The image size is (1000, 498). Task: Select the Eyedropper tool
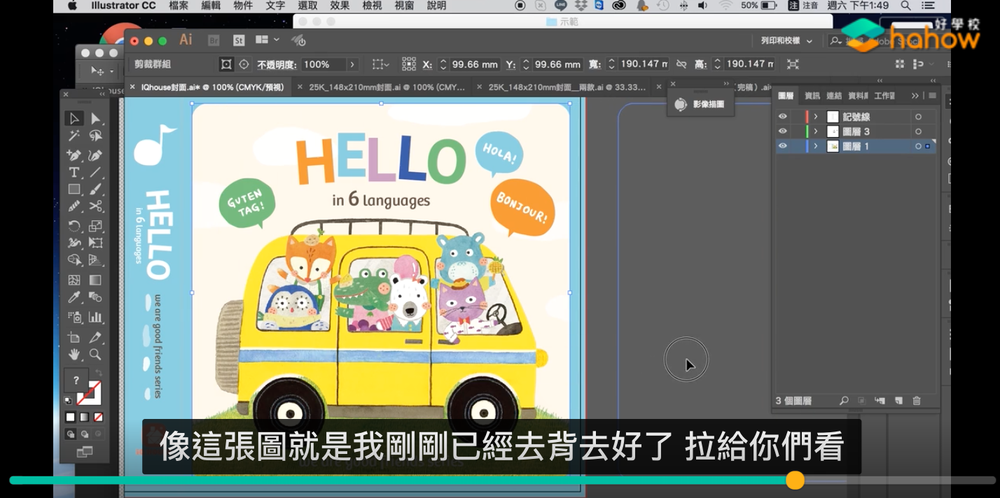(74, 297)
